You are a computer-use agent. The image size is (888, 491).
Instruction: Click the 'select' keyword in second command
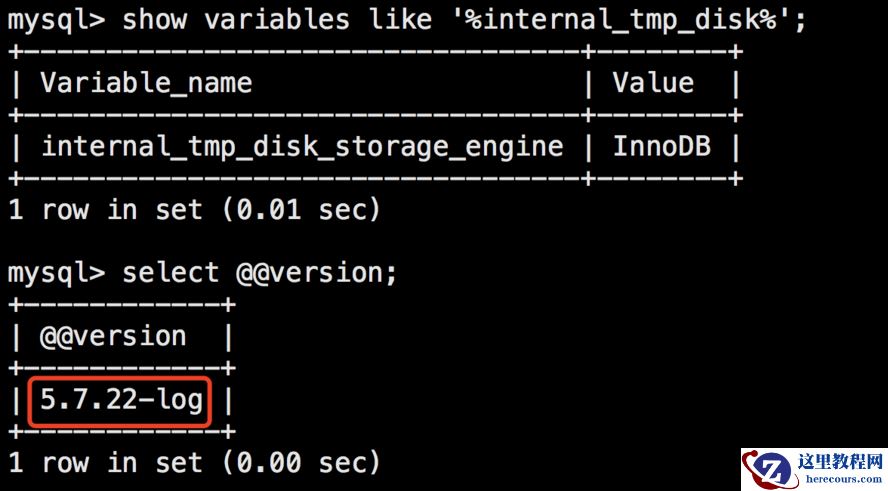tap(170, 273)
